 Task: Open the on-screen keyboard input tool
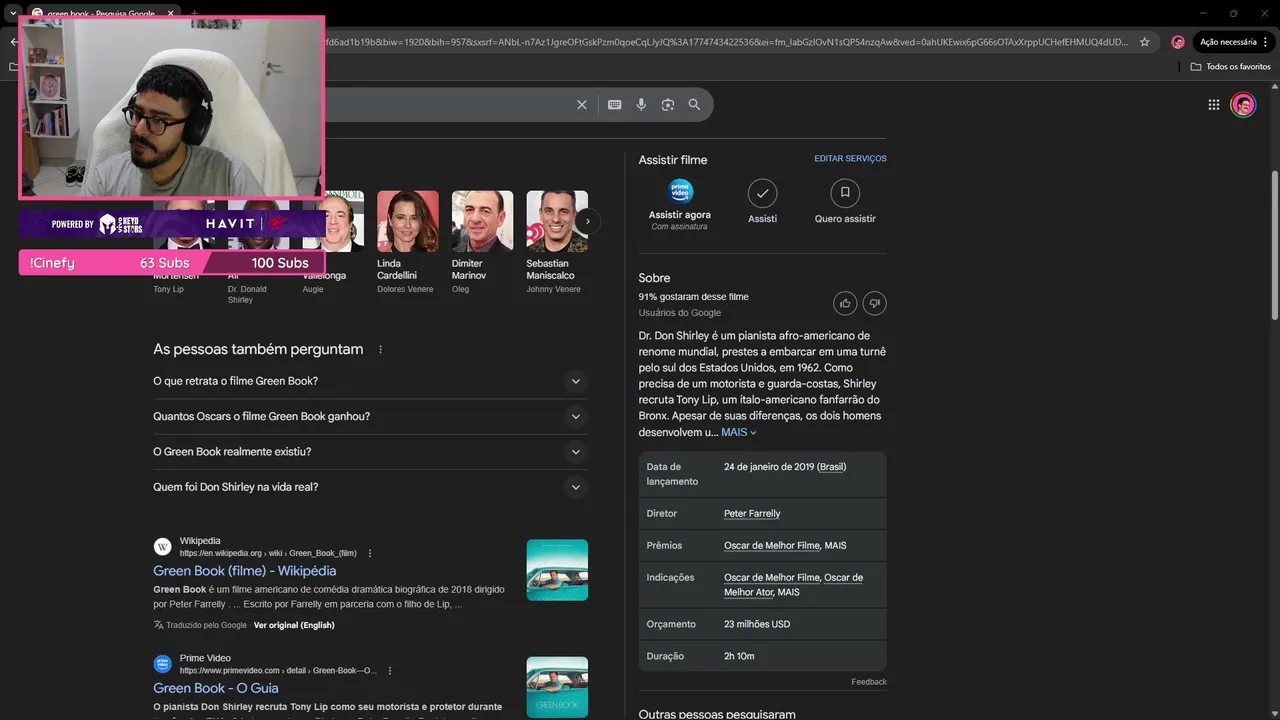tap(615, 105)
